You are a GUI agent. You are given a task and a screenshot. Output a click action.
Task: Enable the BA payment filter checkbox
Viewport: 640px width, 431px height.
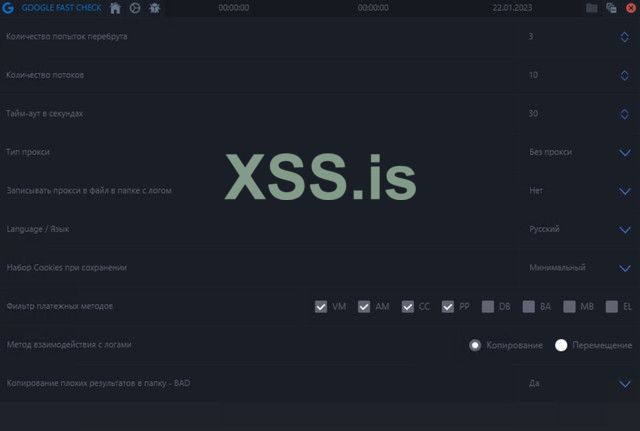pyautogui.click(x=529, y=307)
